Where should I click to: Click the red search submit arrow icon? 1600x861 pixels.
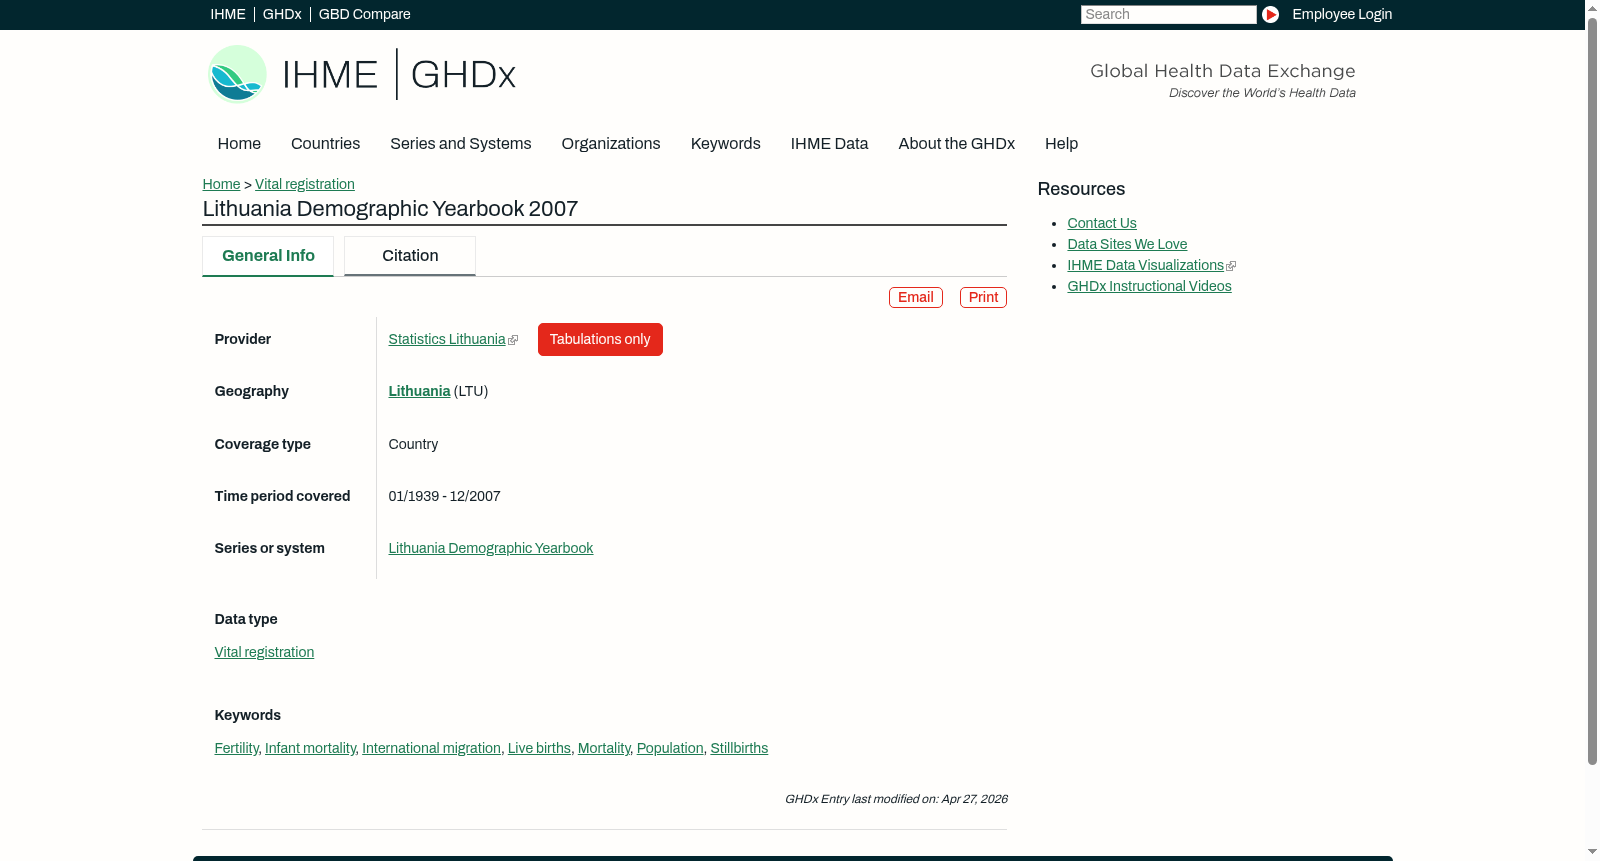[x=1270, y=14]
